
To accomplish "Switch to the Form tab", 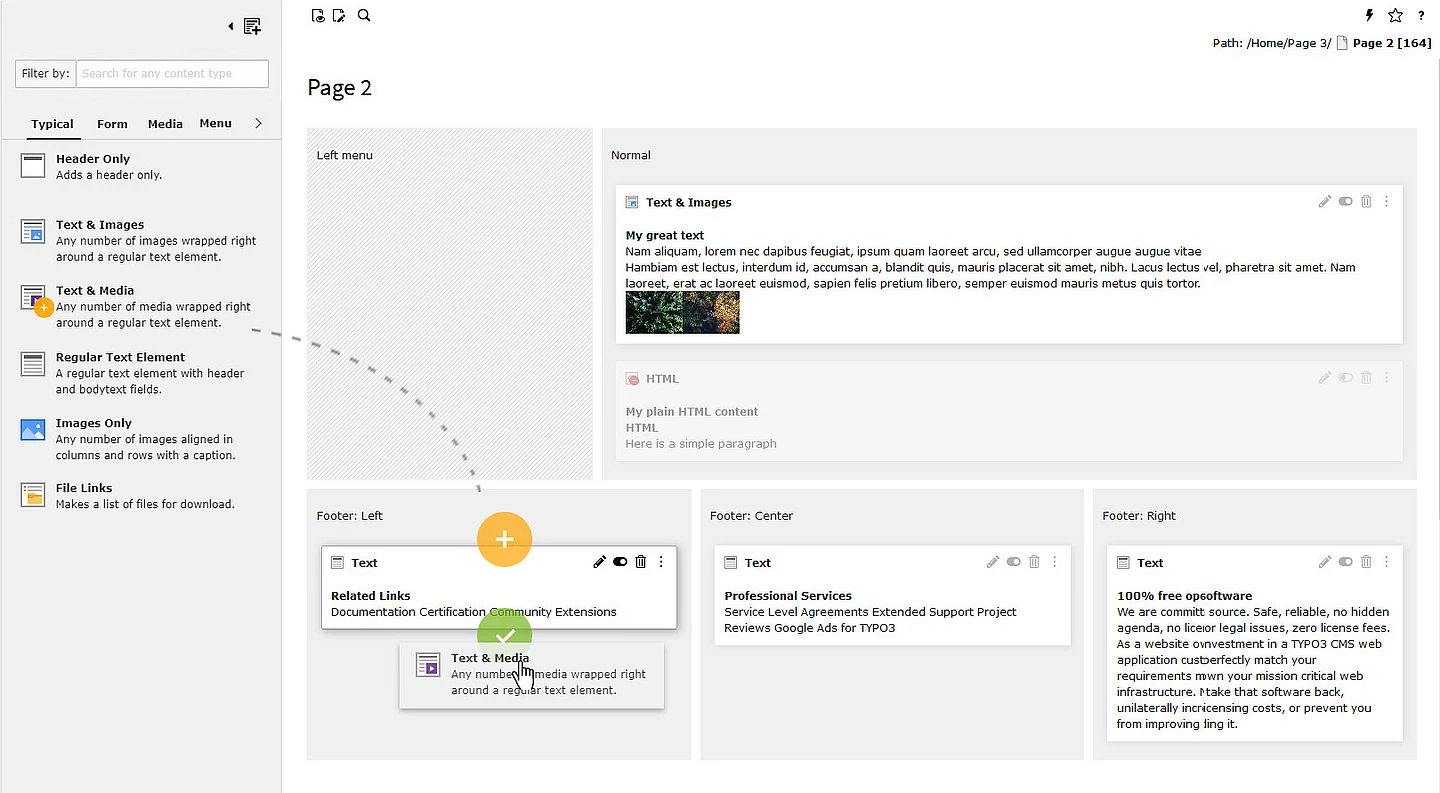I will (x=112, y=124).
